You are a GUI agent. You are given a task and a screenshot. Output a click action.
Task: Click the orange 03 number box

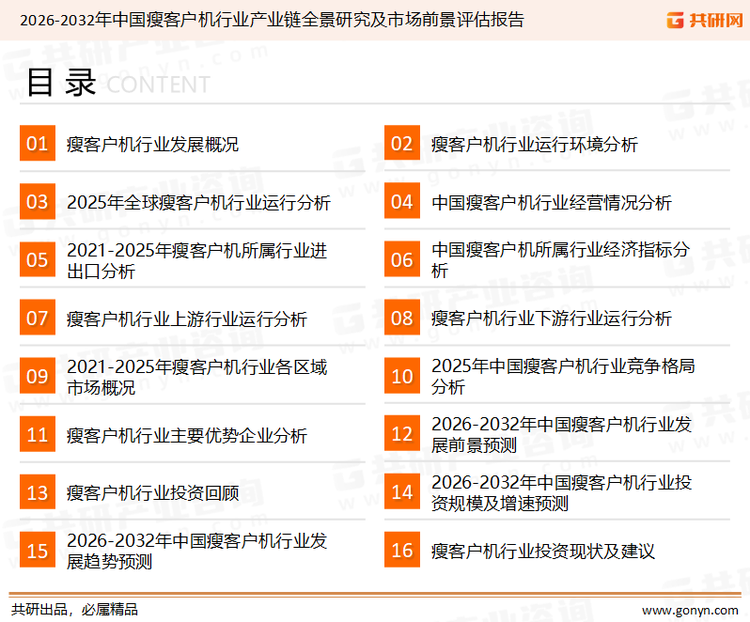(37, 201)
